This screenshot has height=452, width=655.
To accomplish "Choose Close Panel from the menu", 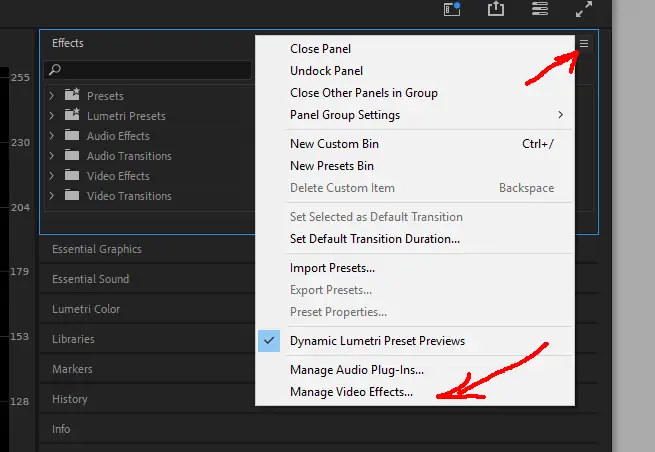I will [x=415, y=49].
